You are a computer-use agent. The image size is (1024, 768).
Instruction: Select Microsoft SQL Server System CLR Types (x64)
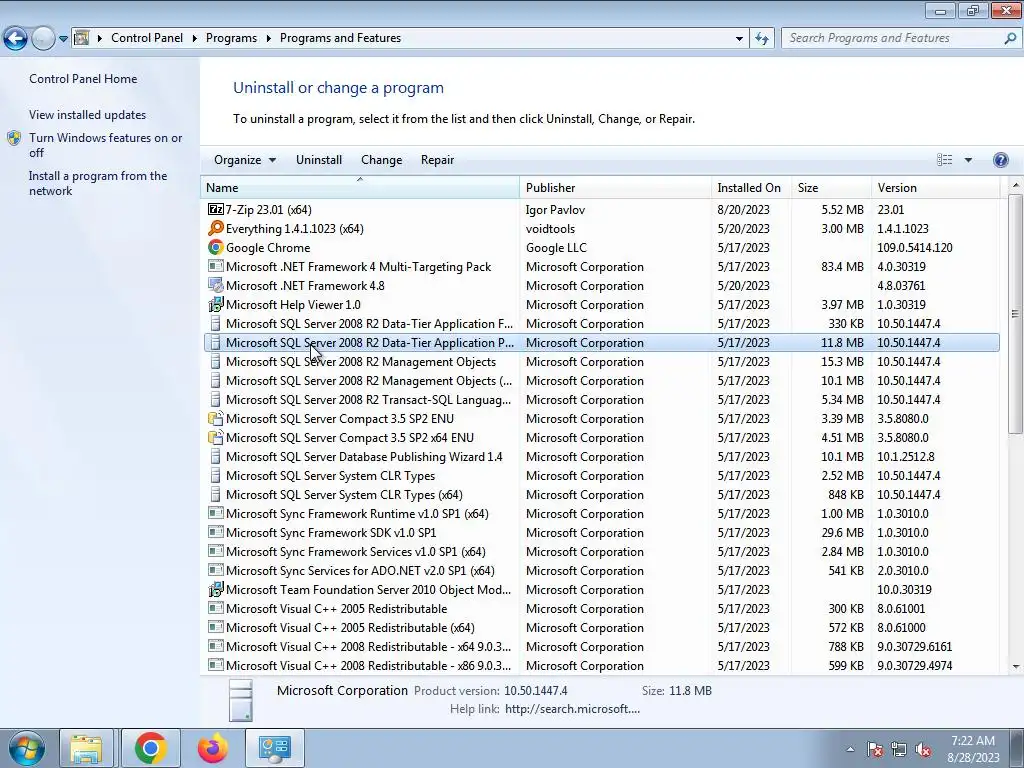click(x=601, y=495)
